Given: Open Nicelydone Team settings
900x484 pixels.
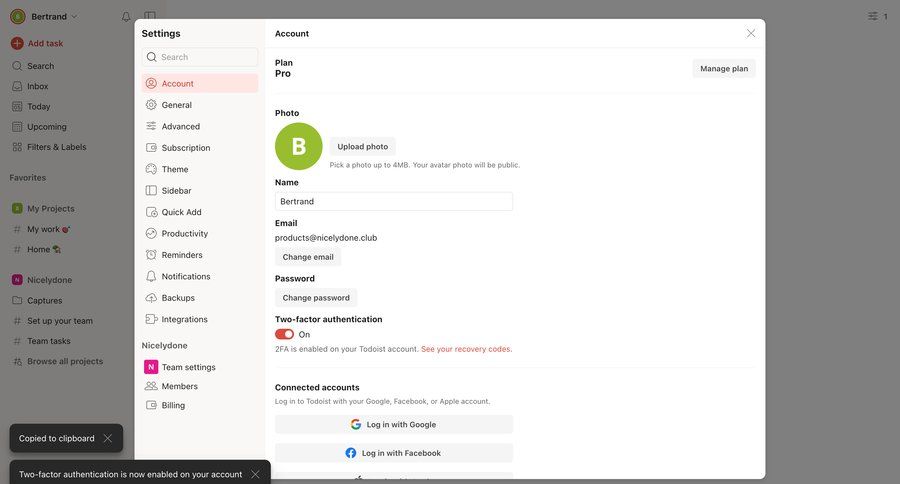Looking at the screenshot, I should click(x=200, y=367).
